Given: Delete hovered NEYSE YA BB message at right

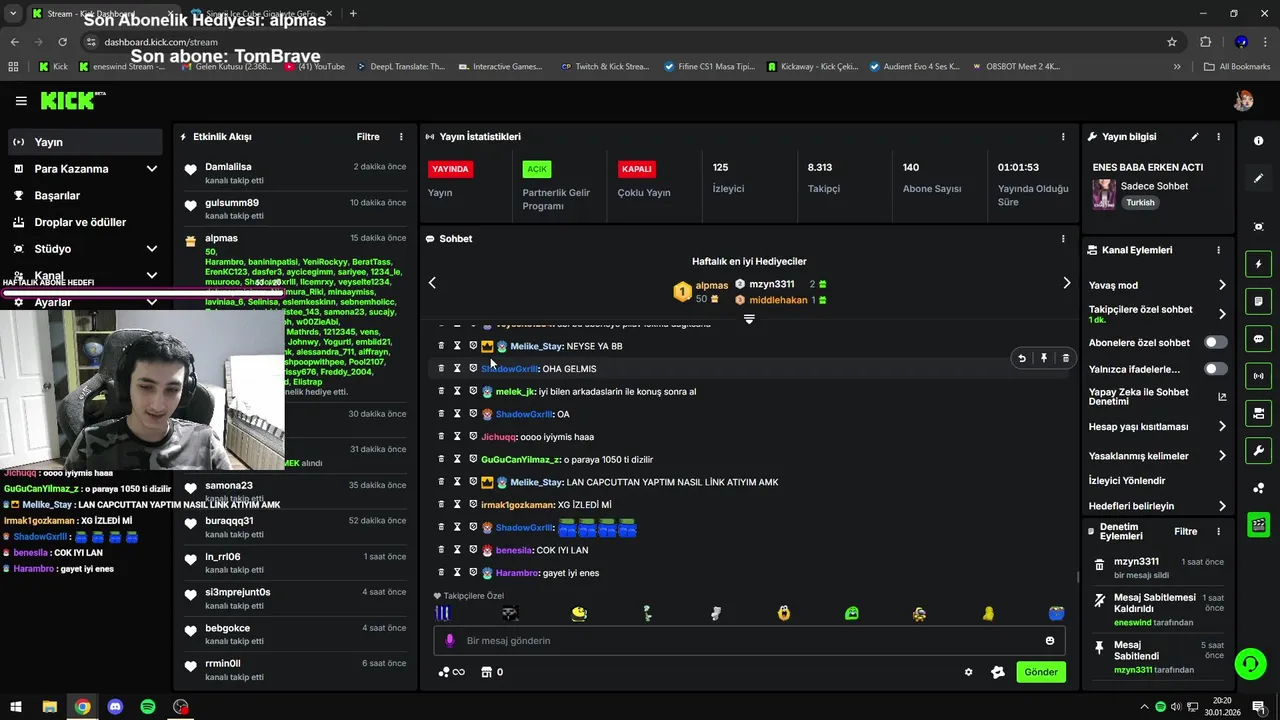Looking at the screenshot, I should tap(1066, 358).
